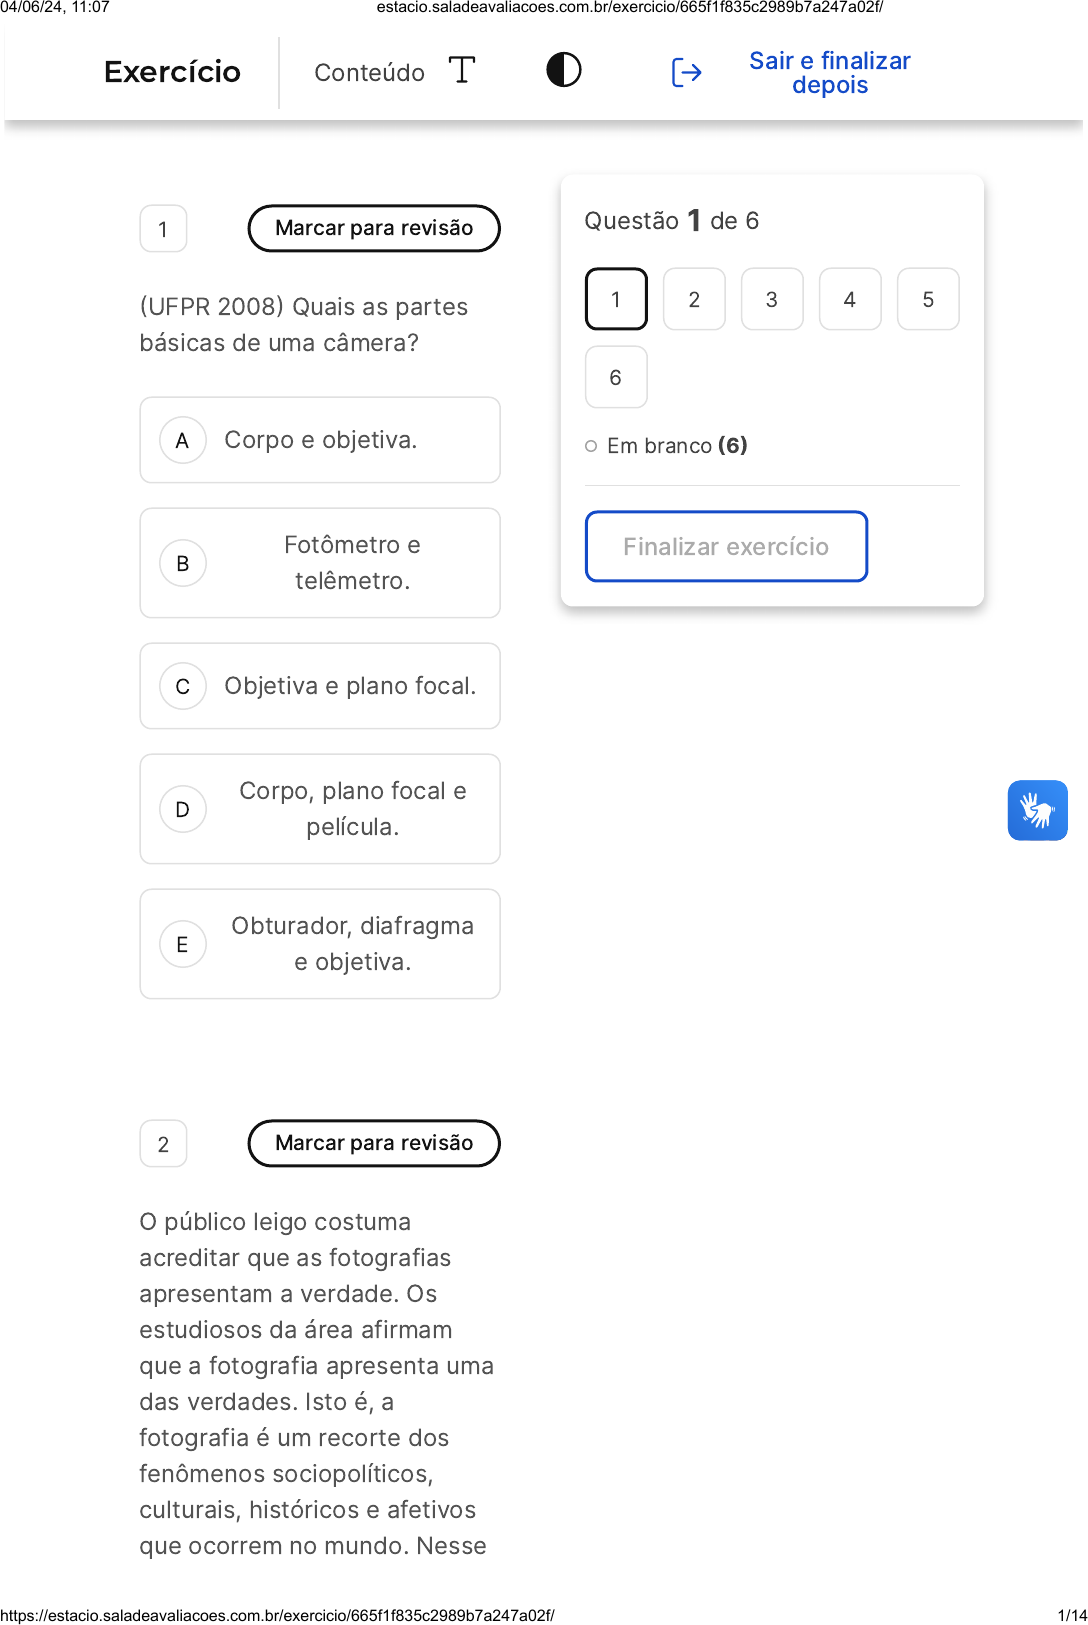Select option E, Obturador, diafragma e objetiva

point(320,944)
